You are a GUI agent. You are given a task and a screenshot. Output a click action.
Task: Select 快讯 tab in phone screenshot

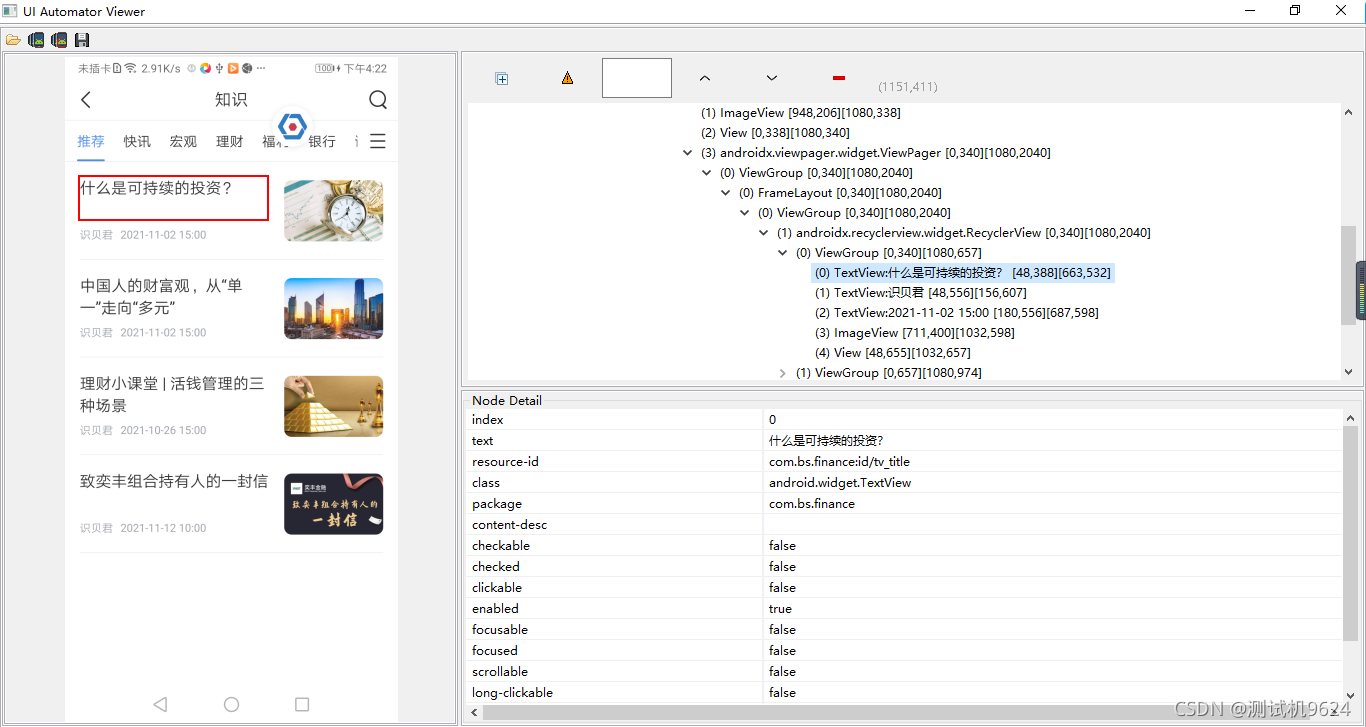pyautogui.click(x=137, y=141)
